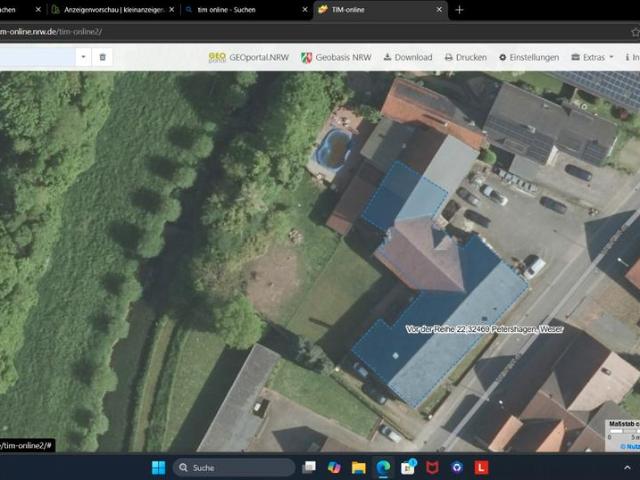
Task: Open a new browser tab
Action: click(x=459, y=10)
